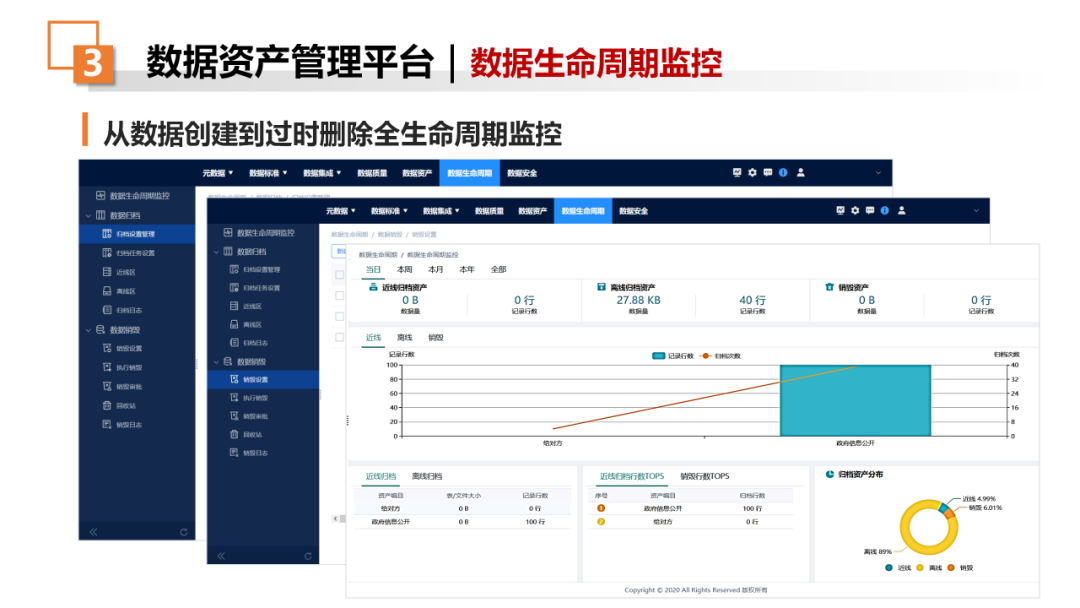Open the user profile icon
The image size is (1080, 608).
pos(903,209)
